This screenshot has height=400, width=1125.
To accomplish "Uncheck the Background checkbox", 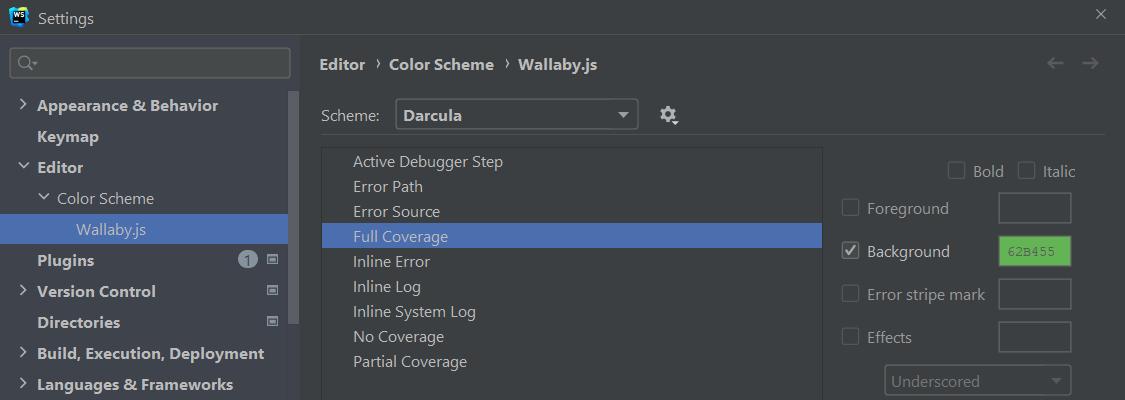I will (x=851, y=251).
